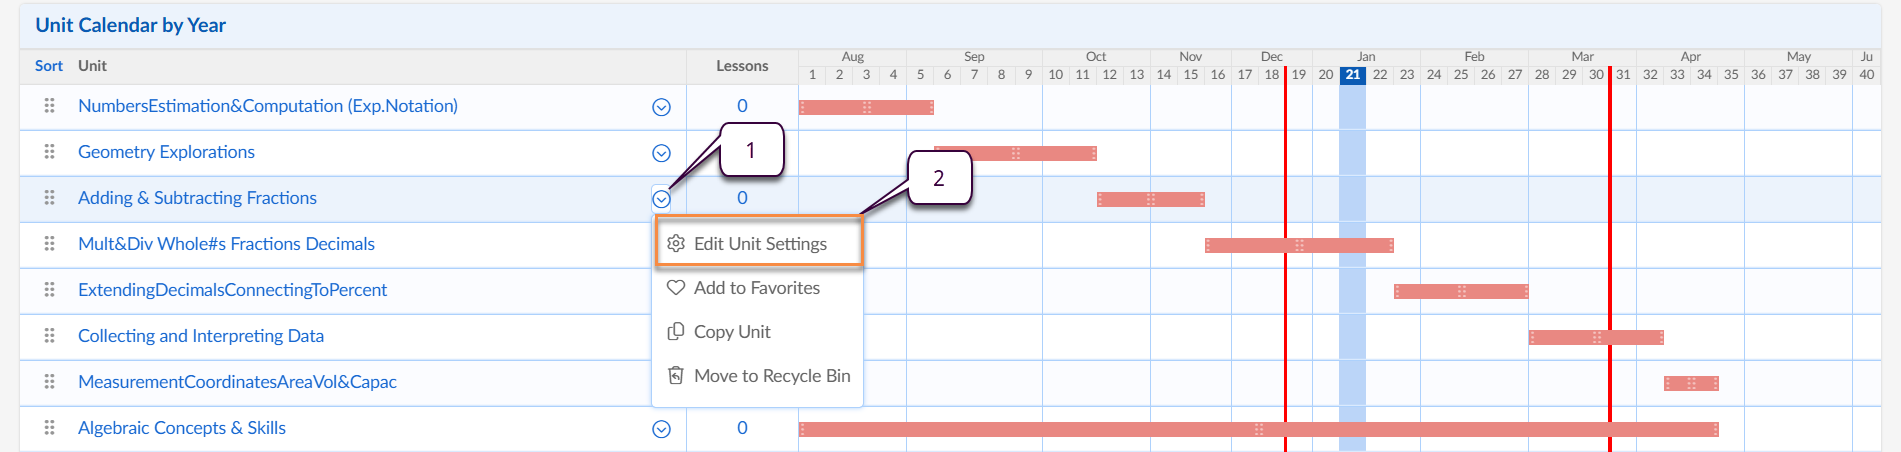Select Edit Unit Settings menu option
The image size is (1901, 452).
[760, 244]
